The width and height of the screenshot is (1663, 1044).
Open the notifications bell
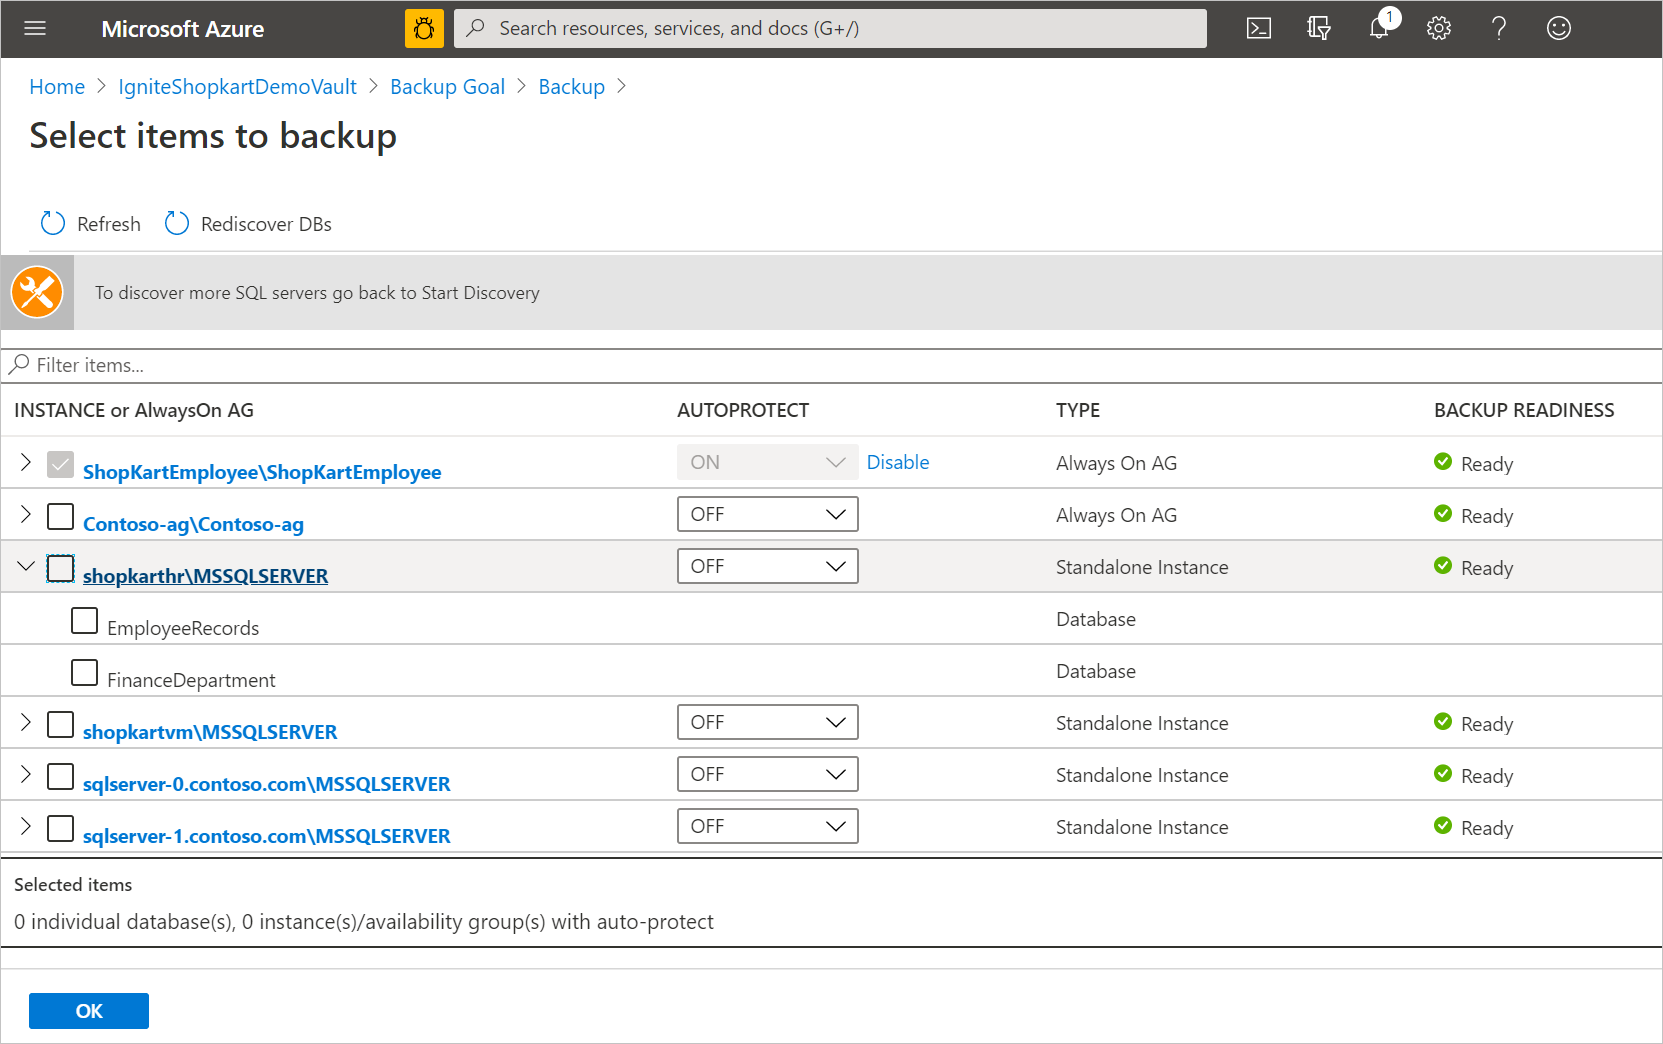1379,28
